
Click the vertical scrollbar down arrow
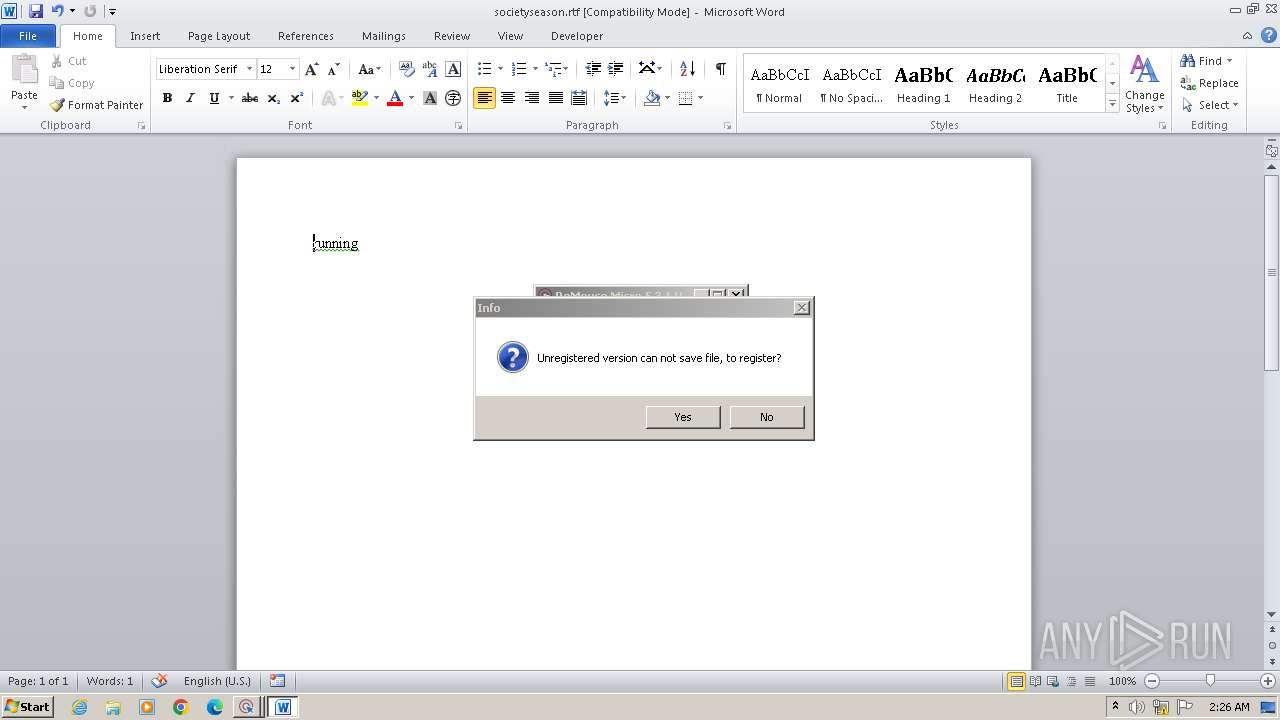point(1272,614)
